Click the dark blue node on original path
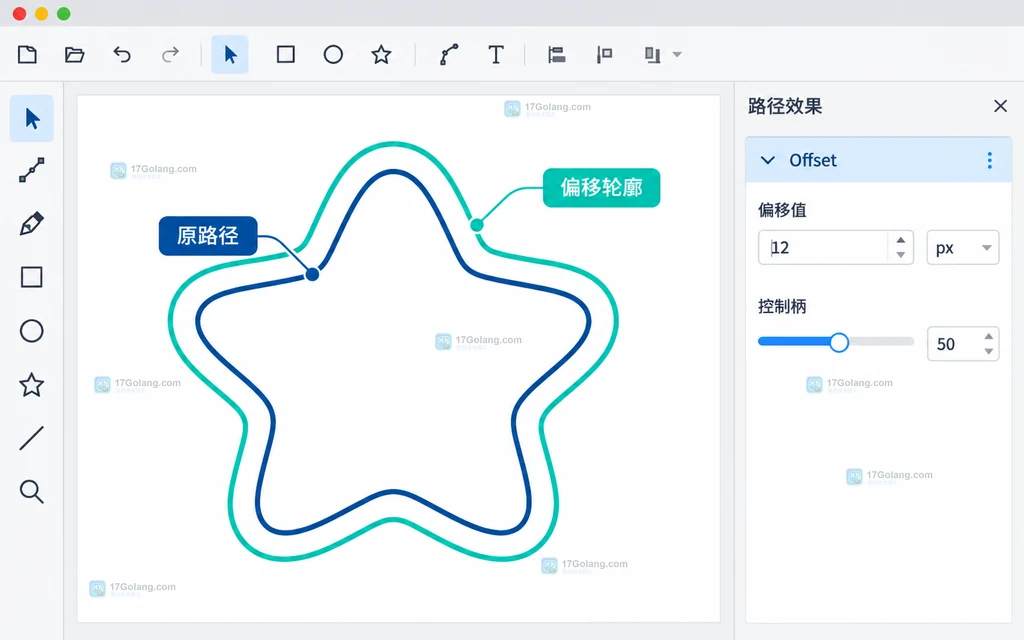The width and height of the screenshot is (1024, 640). [312, 274]
